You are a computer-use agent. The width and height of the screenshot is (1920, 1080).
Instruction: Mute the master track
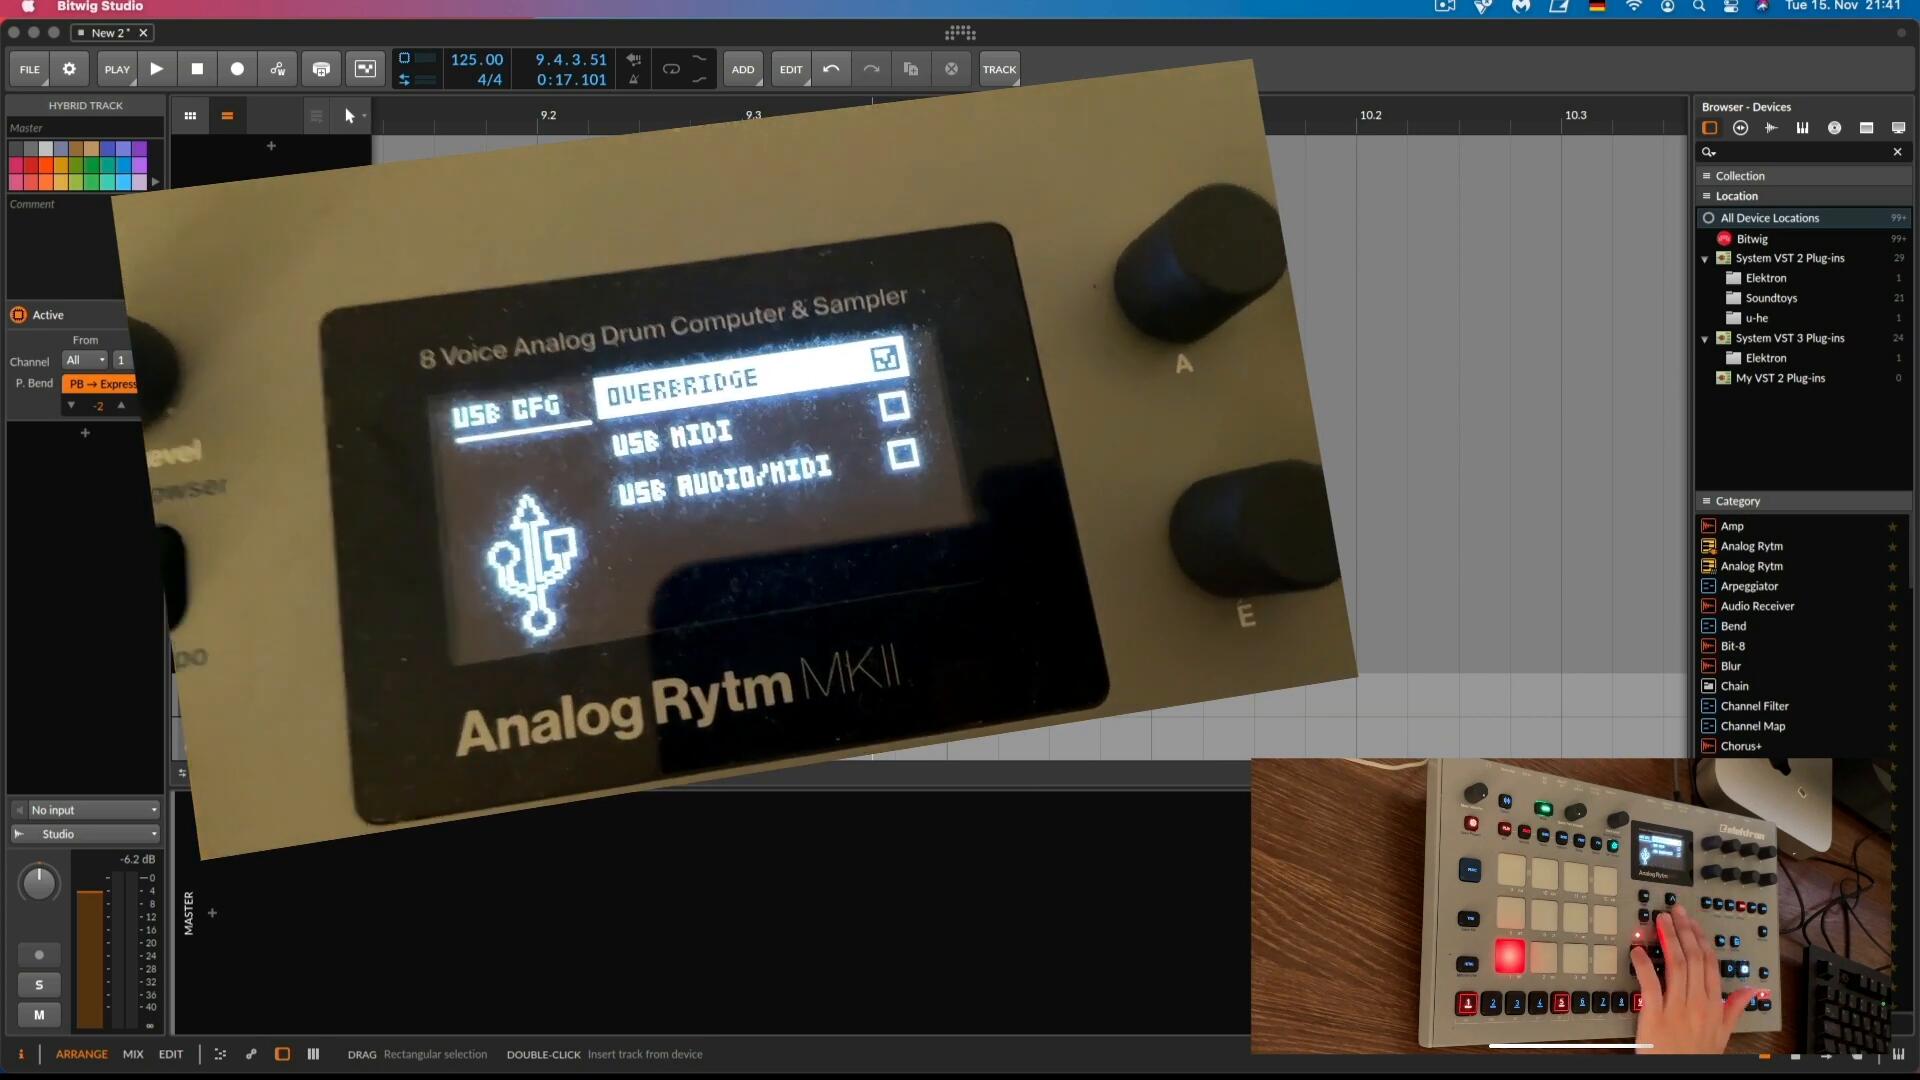click(x=39, y=1015)
